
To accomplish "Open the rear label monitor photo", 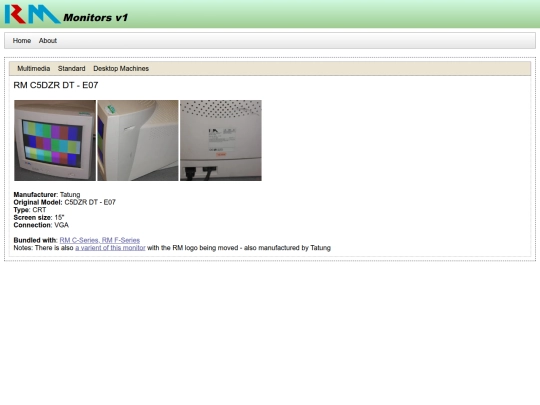I will click(x=221, y=141).
